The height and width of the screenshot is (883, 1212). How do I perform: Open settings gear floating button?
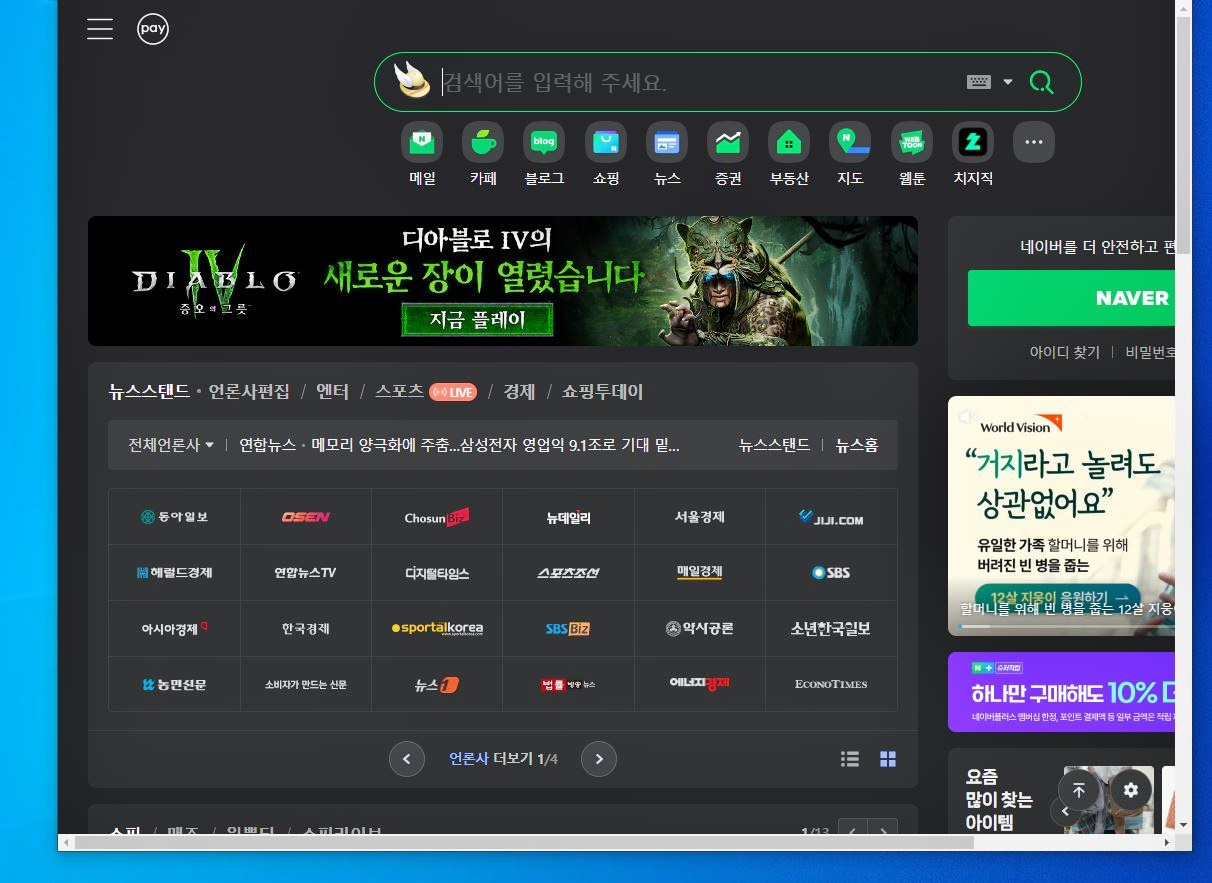click(x=1131, y=790)
